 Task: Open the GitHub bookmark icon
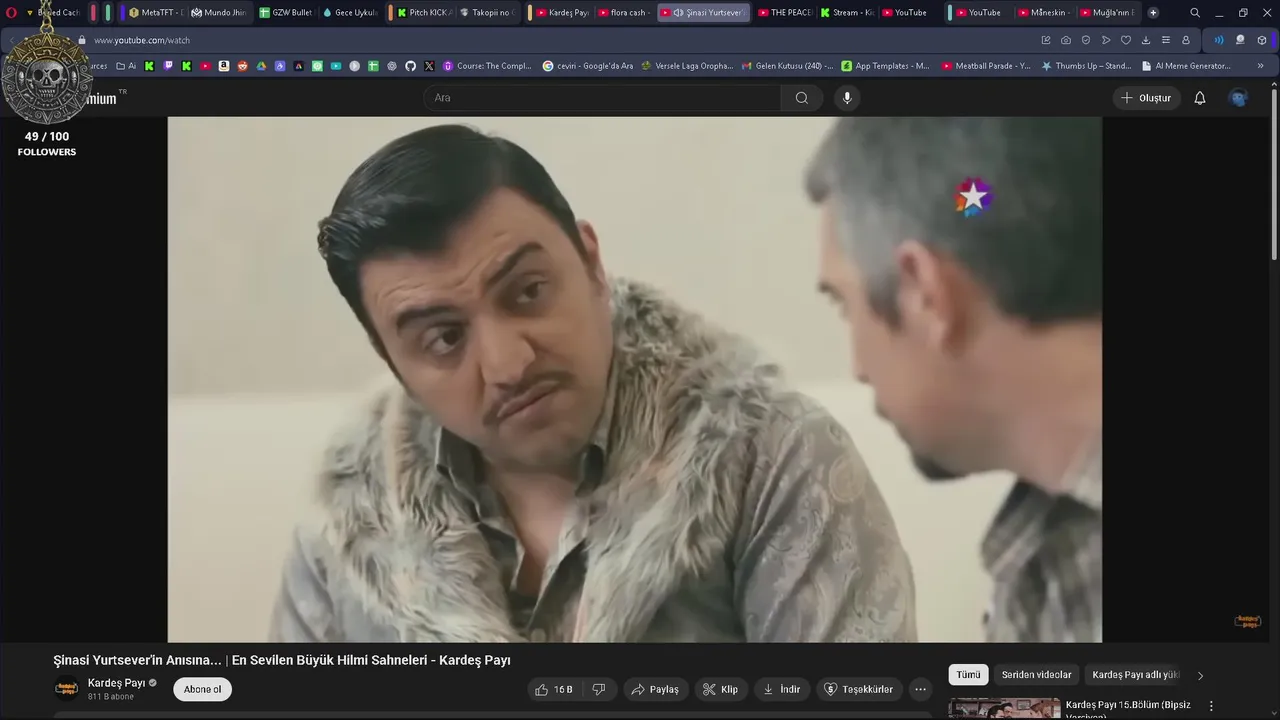tap(410, 66)
